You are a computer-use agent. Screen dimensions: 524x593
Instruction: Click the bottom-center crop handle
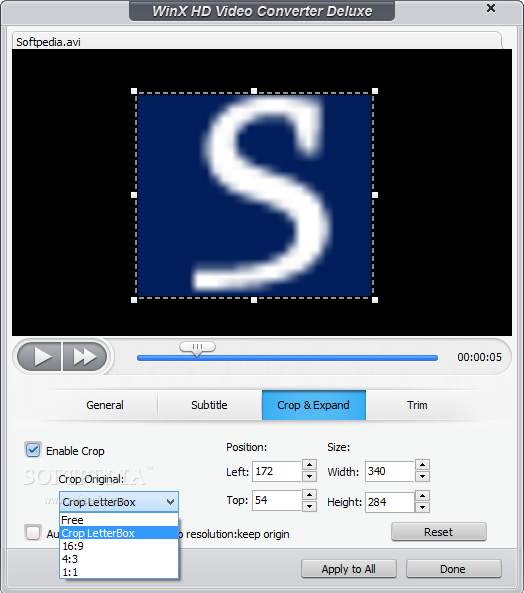tap(254, 300)
